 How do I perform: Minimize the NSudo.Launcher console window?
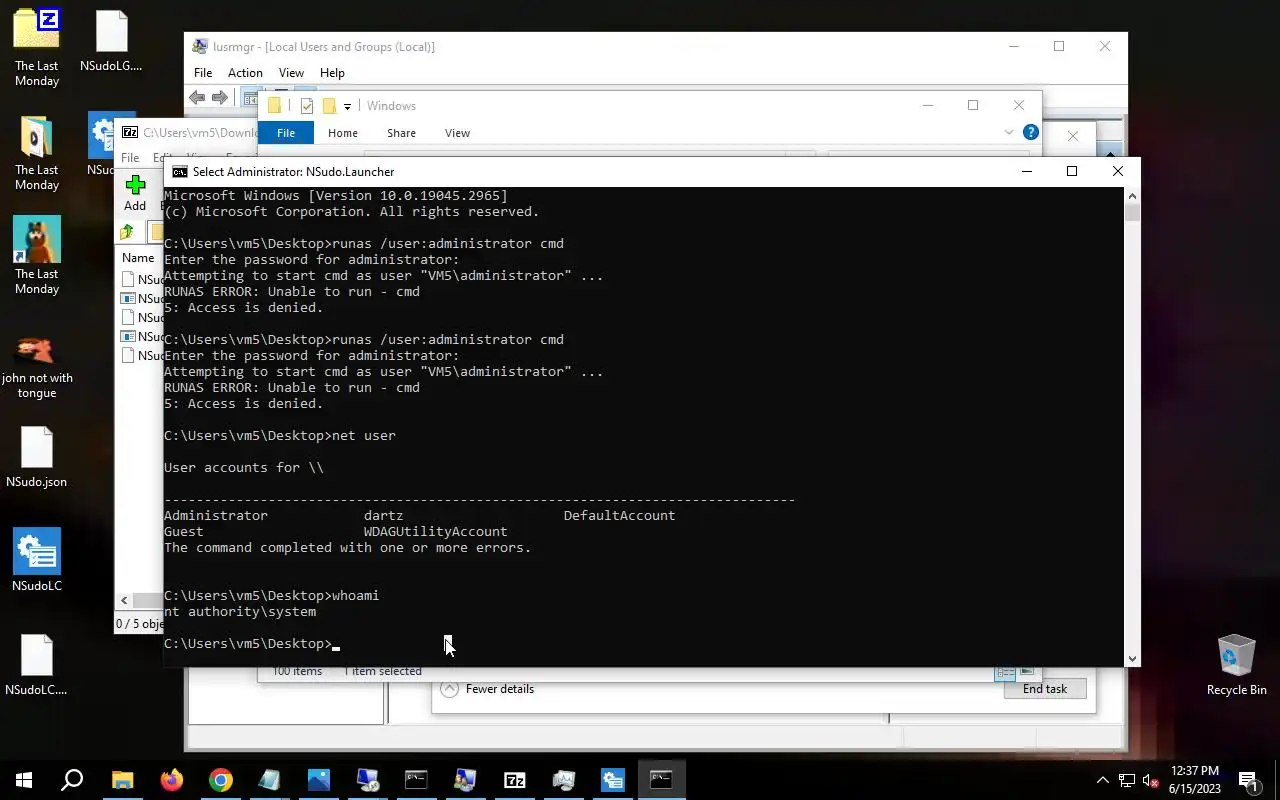(x=1026, y=172)
